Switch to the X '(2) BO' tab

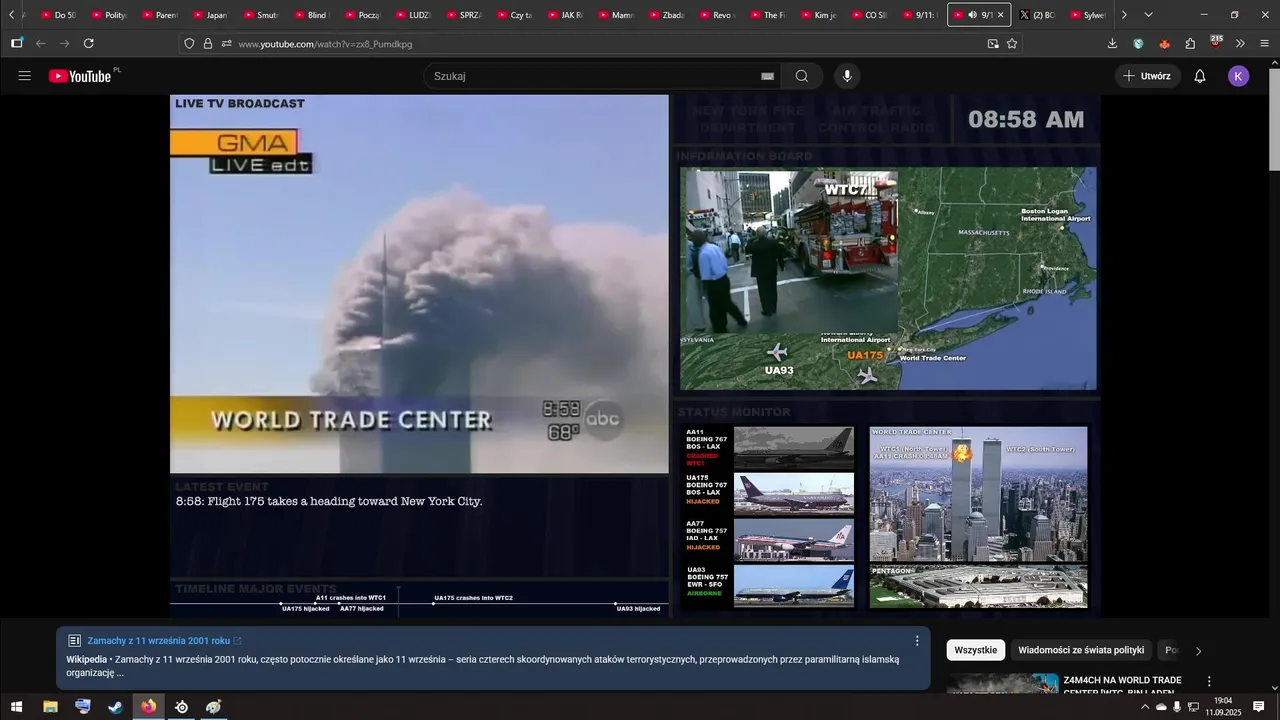pos(1038,15)
